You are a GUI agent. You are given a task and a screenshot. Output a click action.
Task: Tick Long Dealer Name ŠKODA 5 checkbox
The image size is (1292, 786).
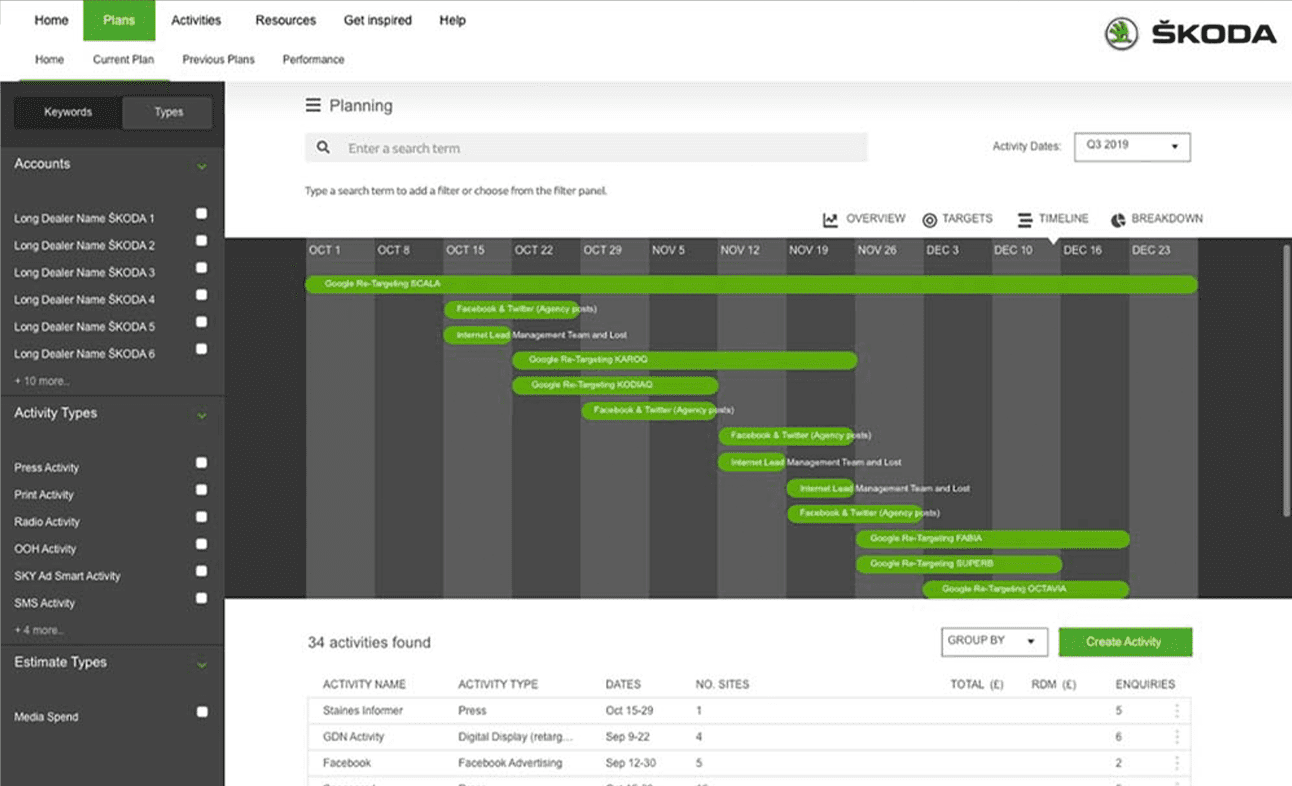pyautogui.click(x=202, y=322)
